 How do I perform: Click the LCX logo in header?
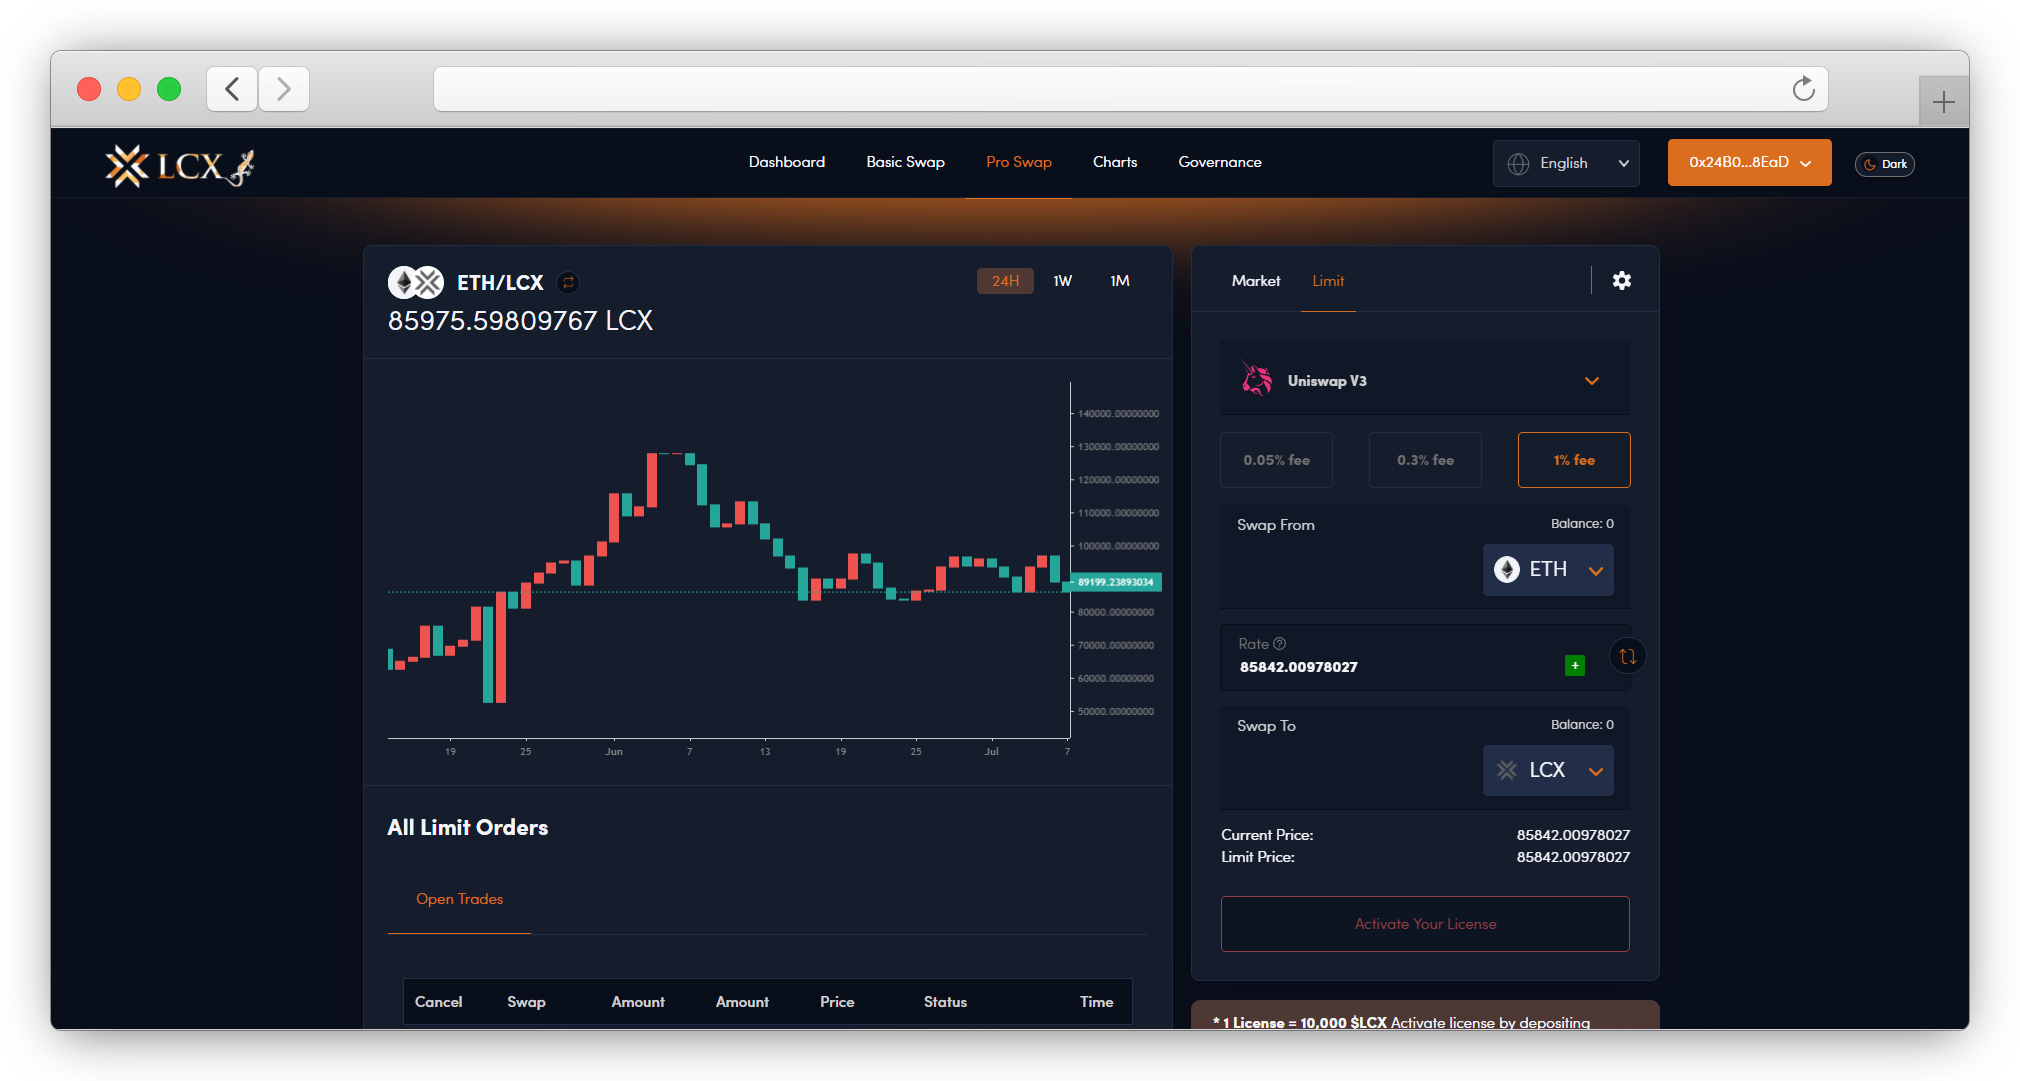[180, 165]
